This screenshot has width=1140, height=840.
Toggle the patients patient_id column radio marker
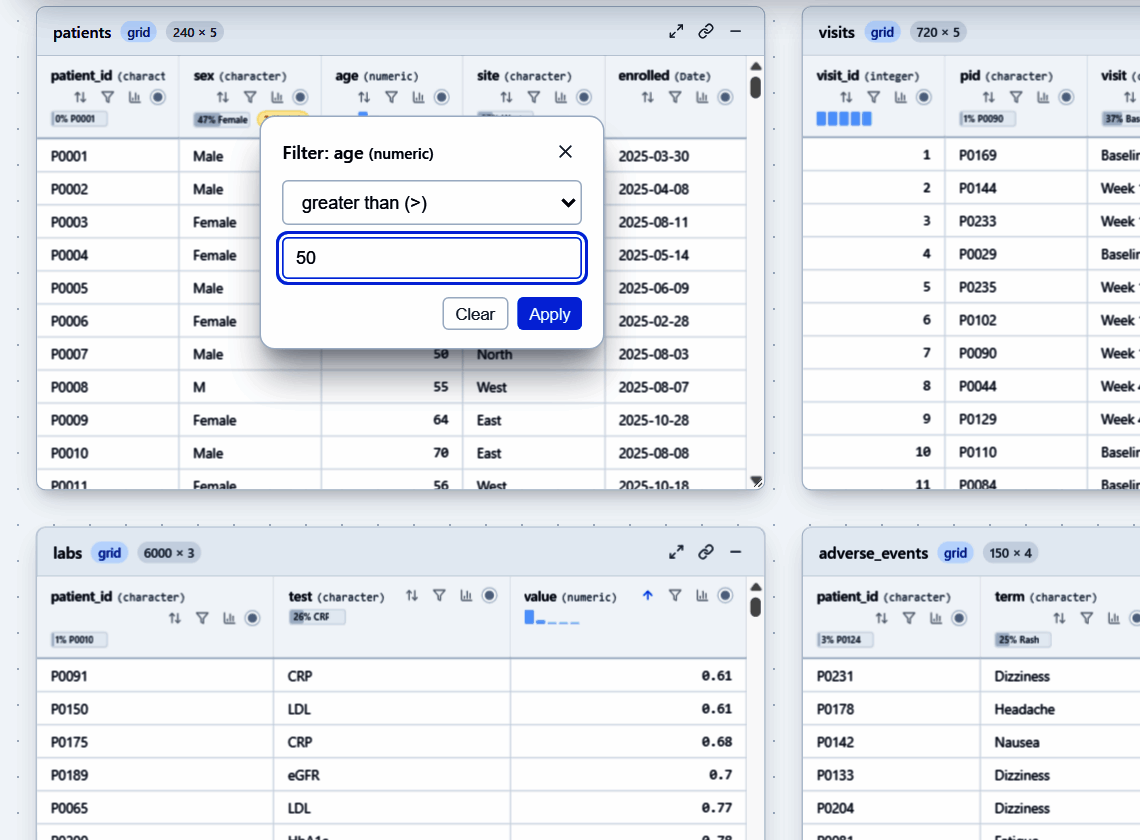point(158,97)
